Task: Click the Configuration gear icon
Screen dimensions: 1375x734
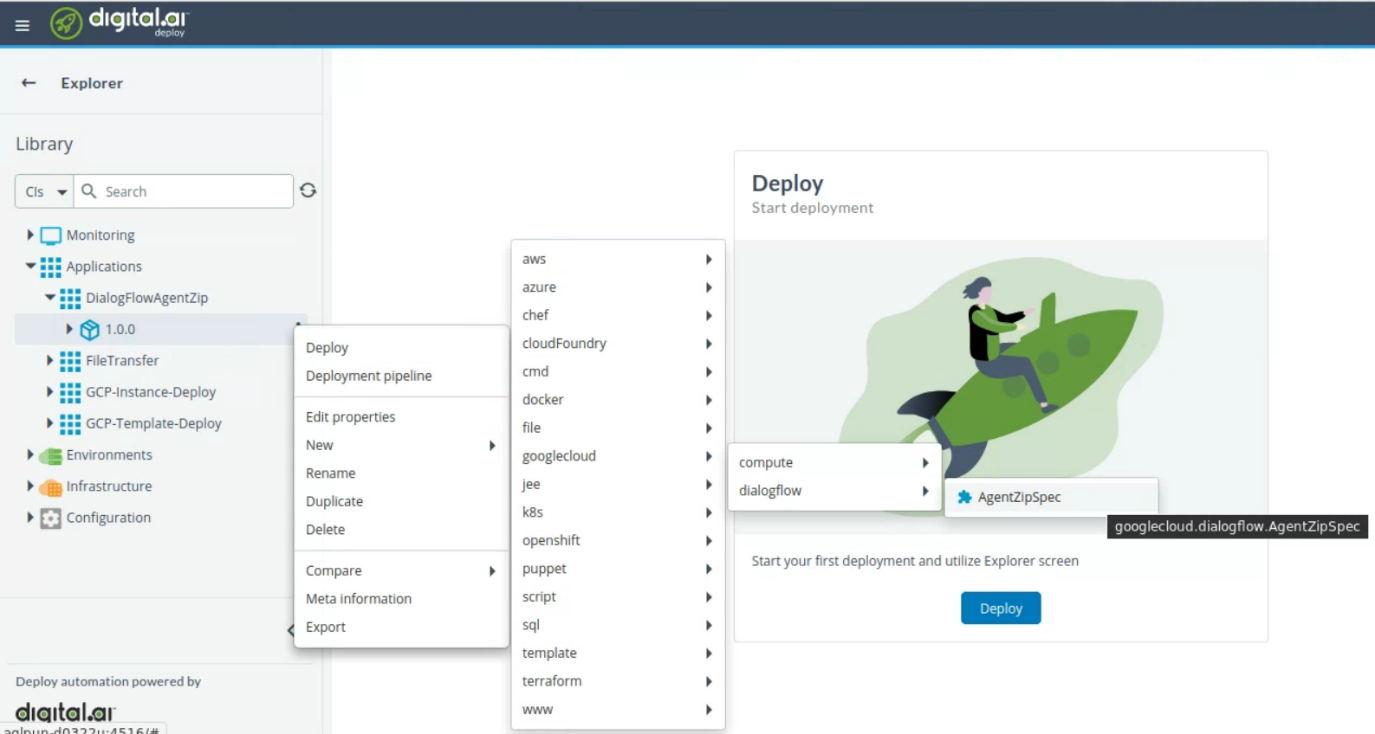Action: coord(51,518)
